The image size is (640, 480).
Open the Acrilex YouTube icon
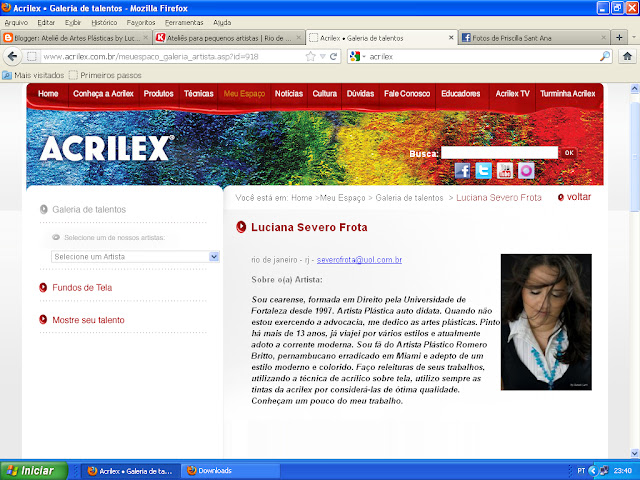click(x=505, y=171)
